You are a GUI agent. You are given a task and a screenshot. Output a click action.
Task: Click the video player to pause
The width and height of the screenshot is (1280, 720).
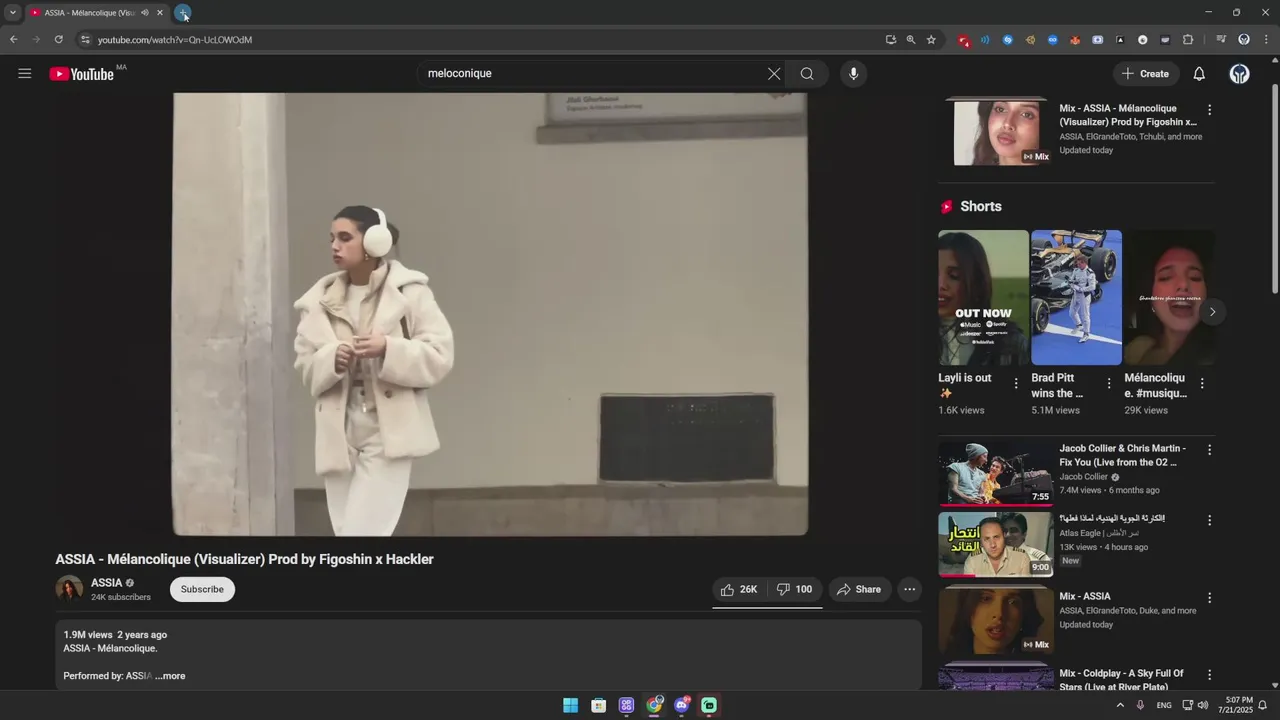490,314
